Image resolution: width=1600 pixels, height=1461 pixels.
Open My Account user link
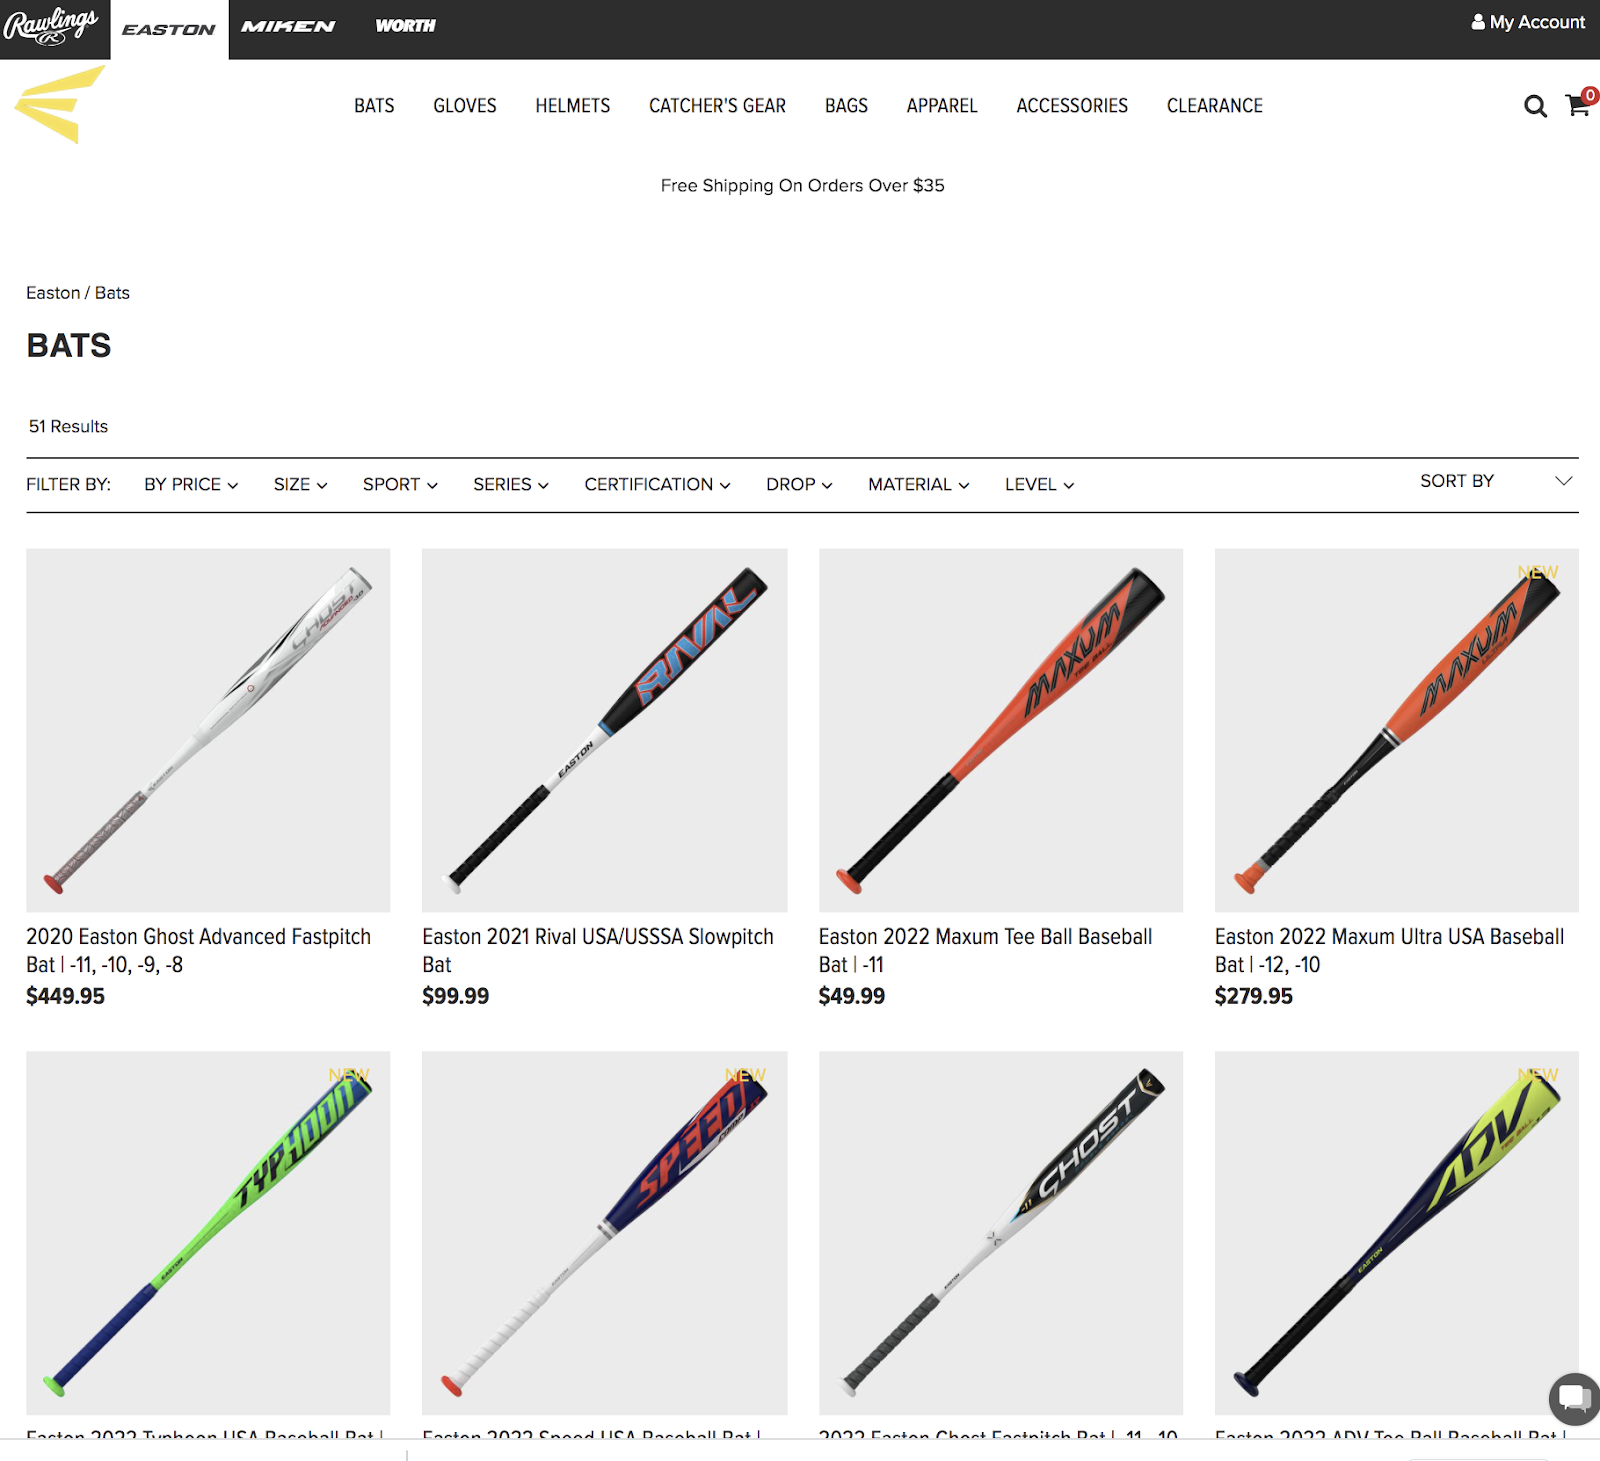[x=1528, y=22]
